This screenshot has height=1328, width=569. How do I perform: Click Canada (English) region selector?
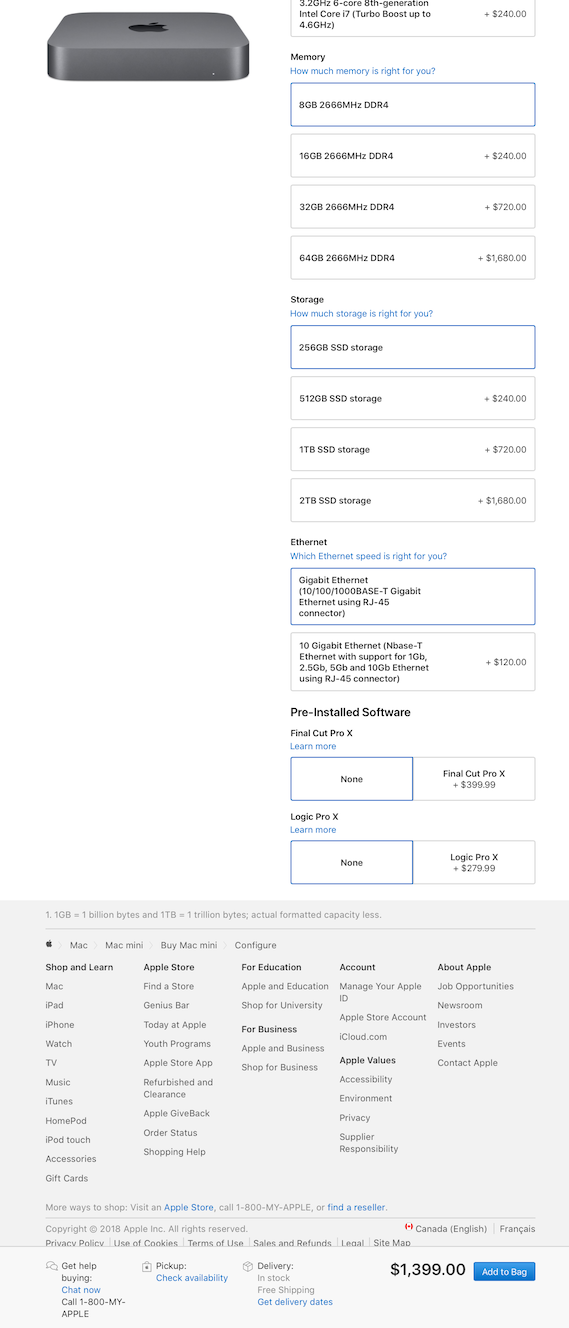coord(451,1229)
